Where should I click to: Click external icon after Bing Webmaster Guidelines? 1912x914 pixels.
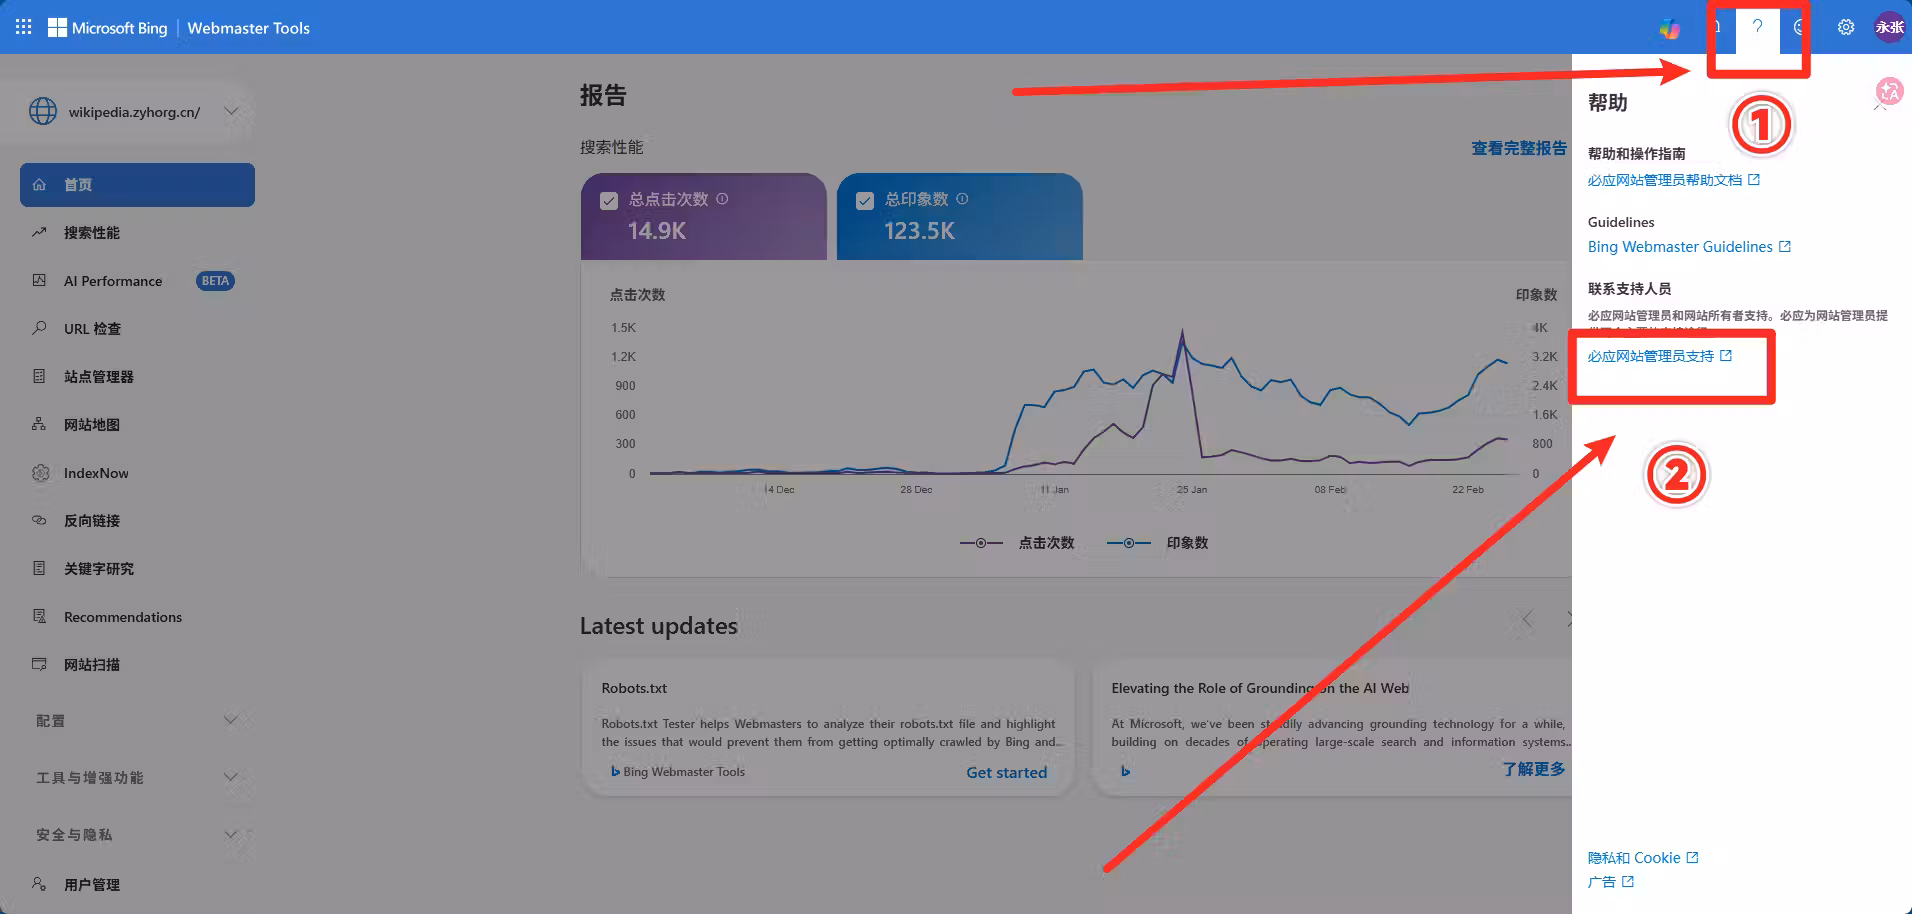[1785, 246]
